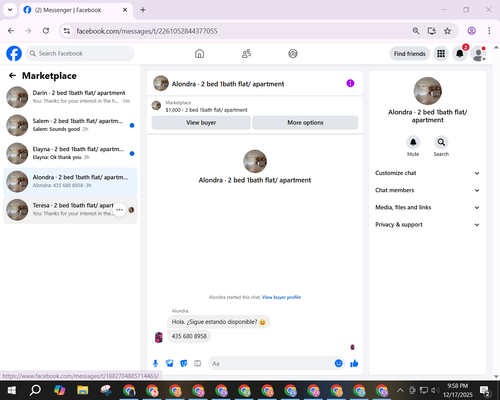The width and height of the screenshot is (500, 400).
Task: Open options menu on Teresa conversation
Action: (120, 210)
